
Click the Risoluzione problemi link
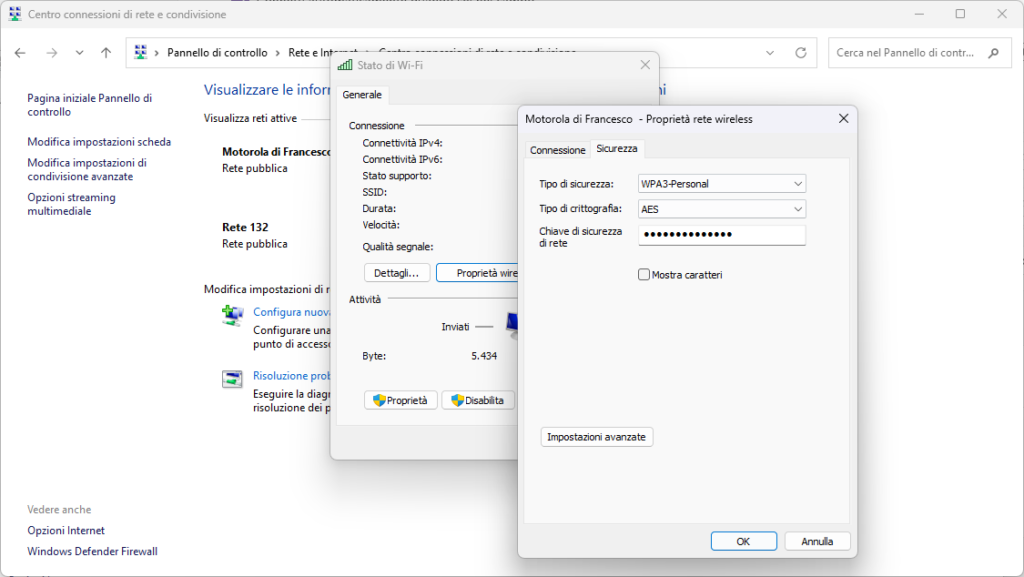(x=291, y=376)
